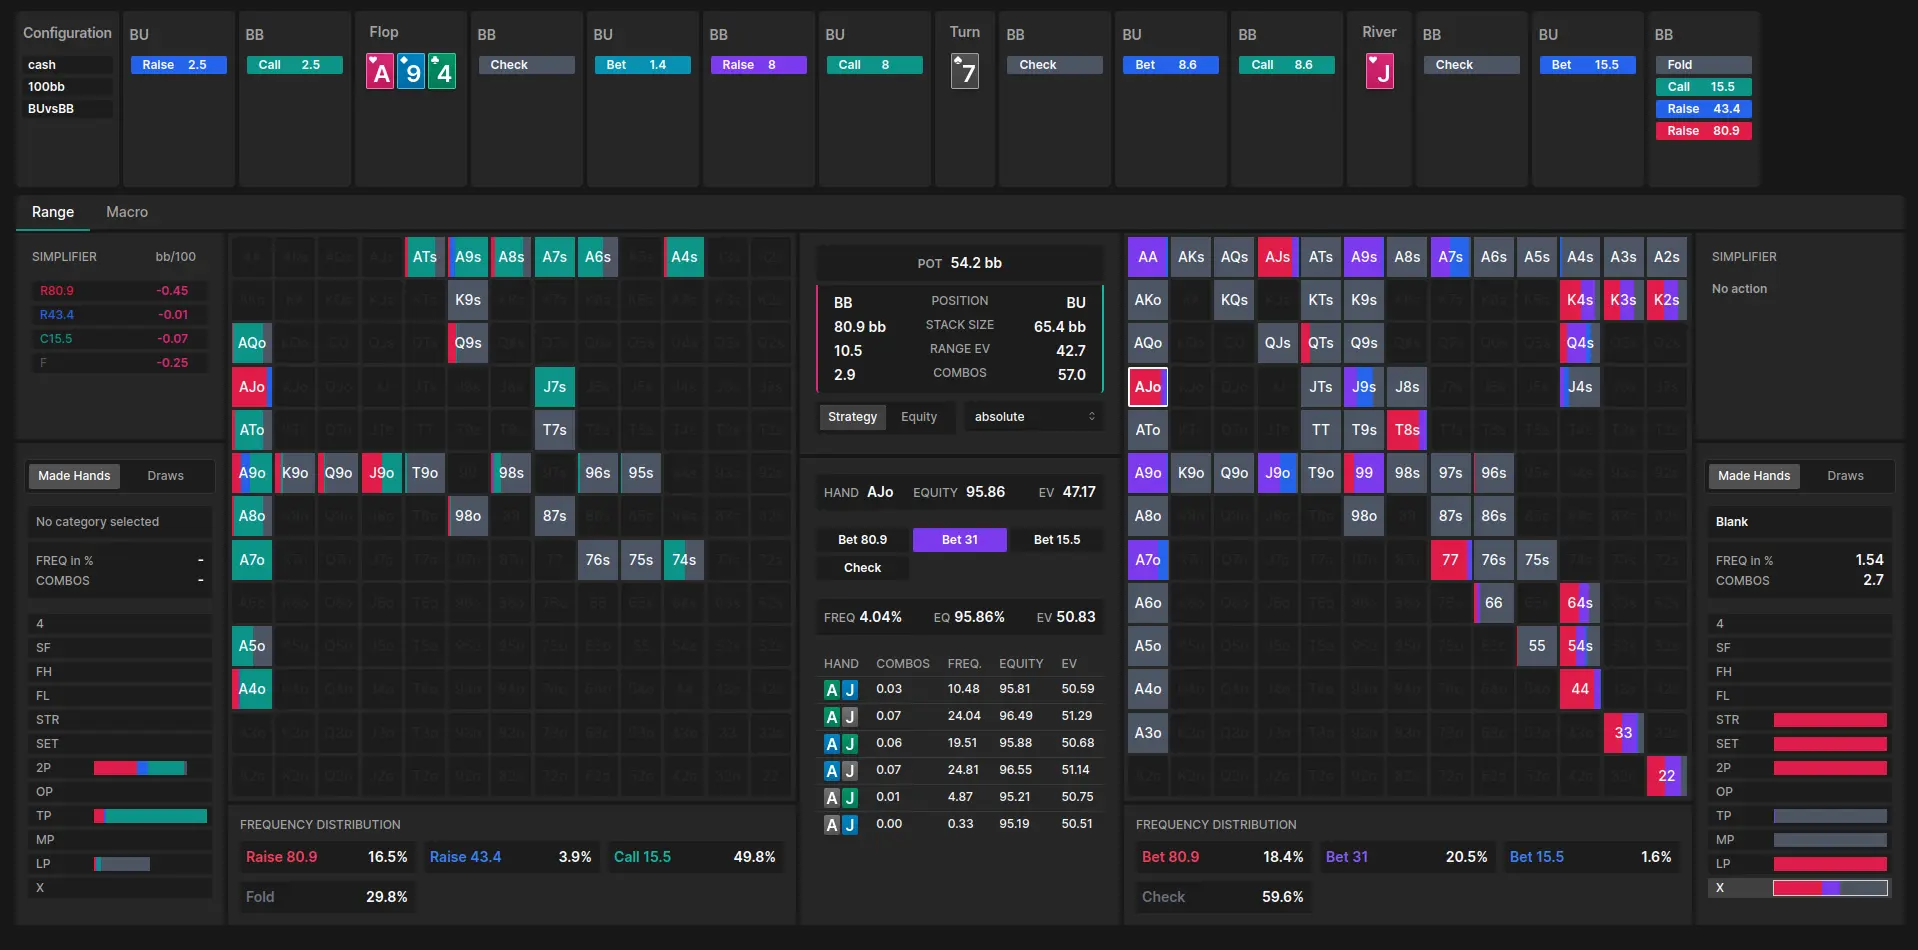
Task: Select the 7 of spades turn card
Action: coord(964,71)
